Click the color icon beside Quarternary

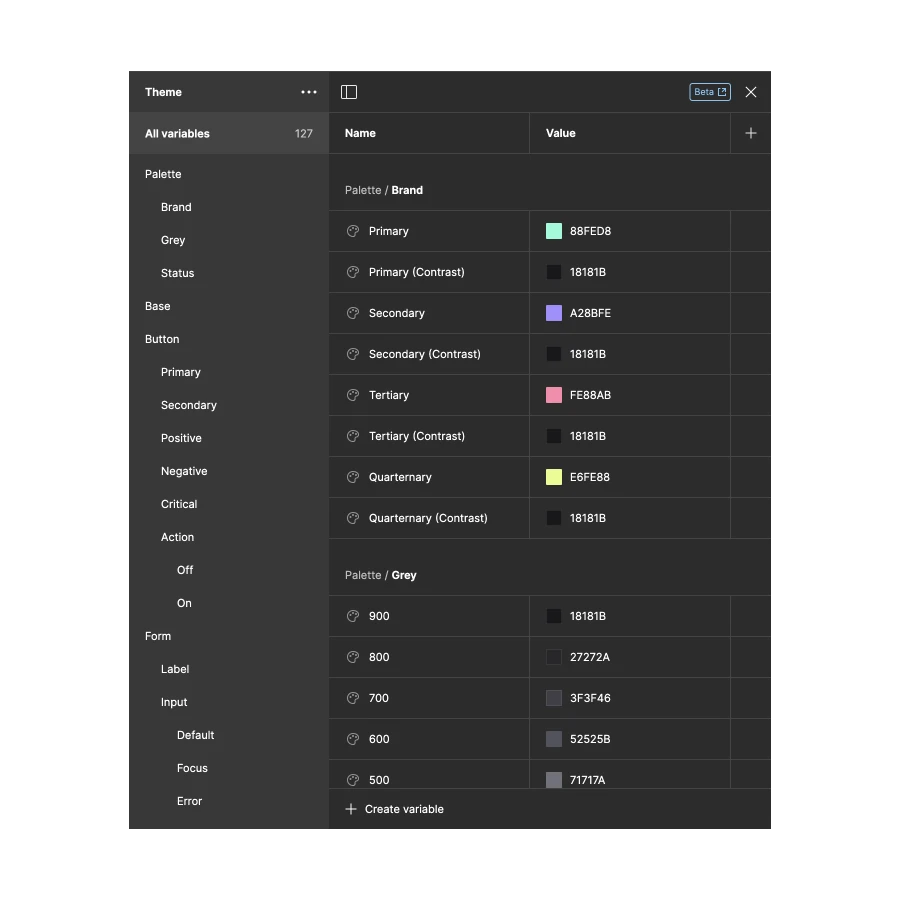point(353,477)
